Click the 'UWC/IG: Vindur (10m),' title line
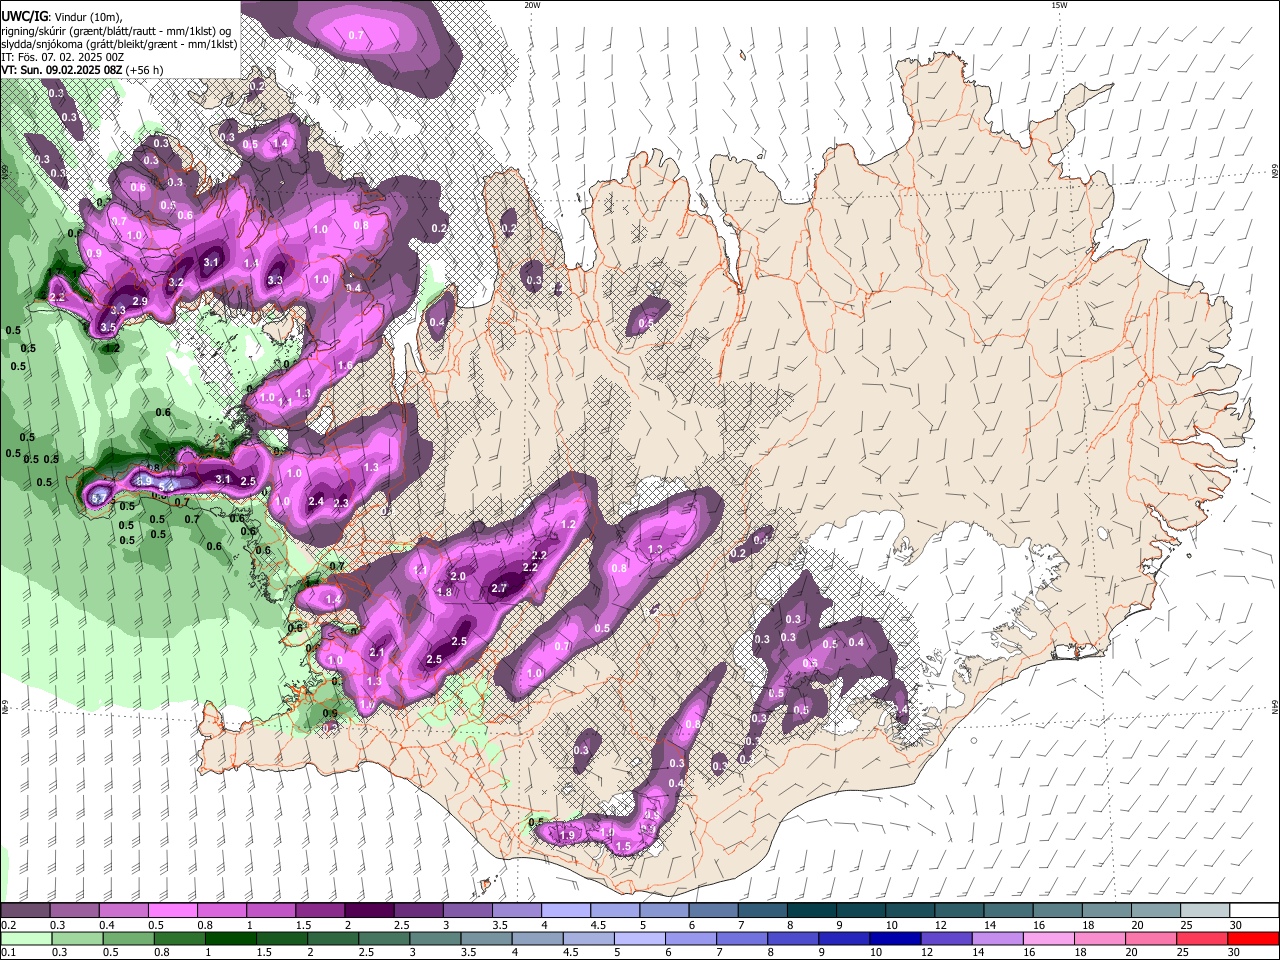1280x960 pixels. [62, 17]
